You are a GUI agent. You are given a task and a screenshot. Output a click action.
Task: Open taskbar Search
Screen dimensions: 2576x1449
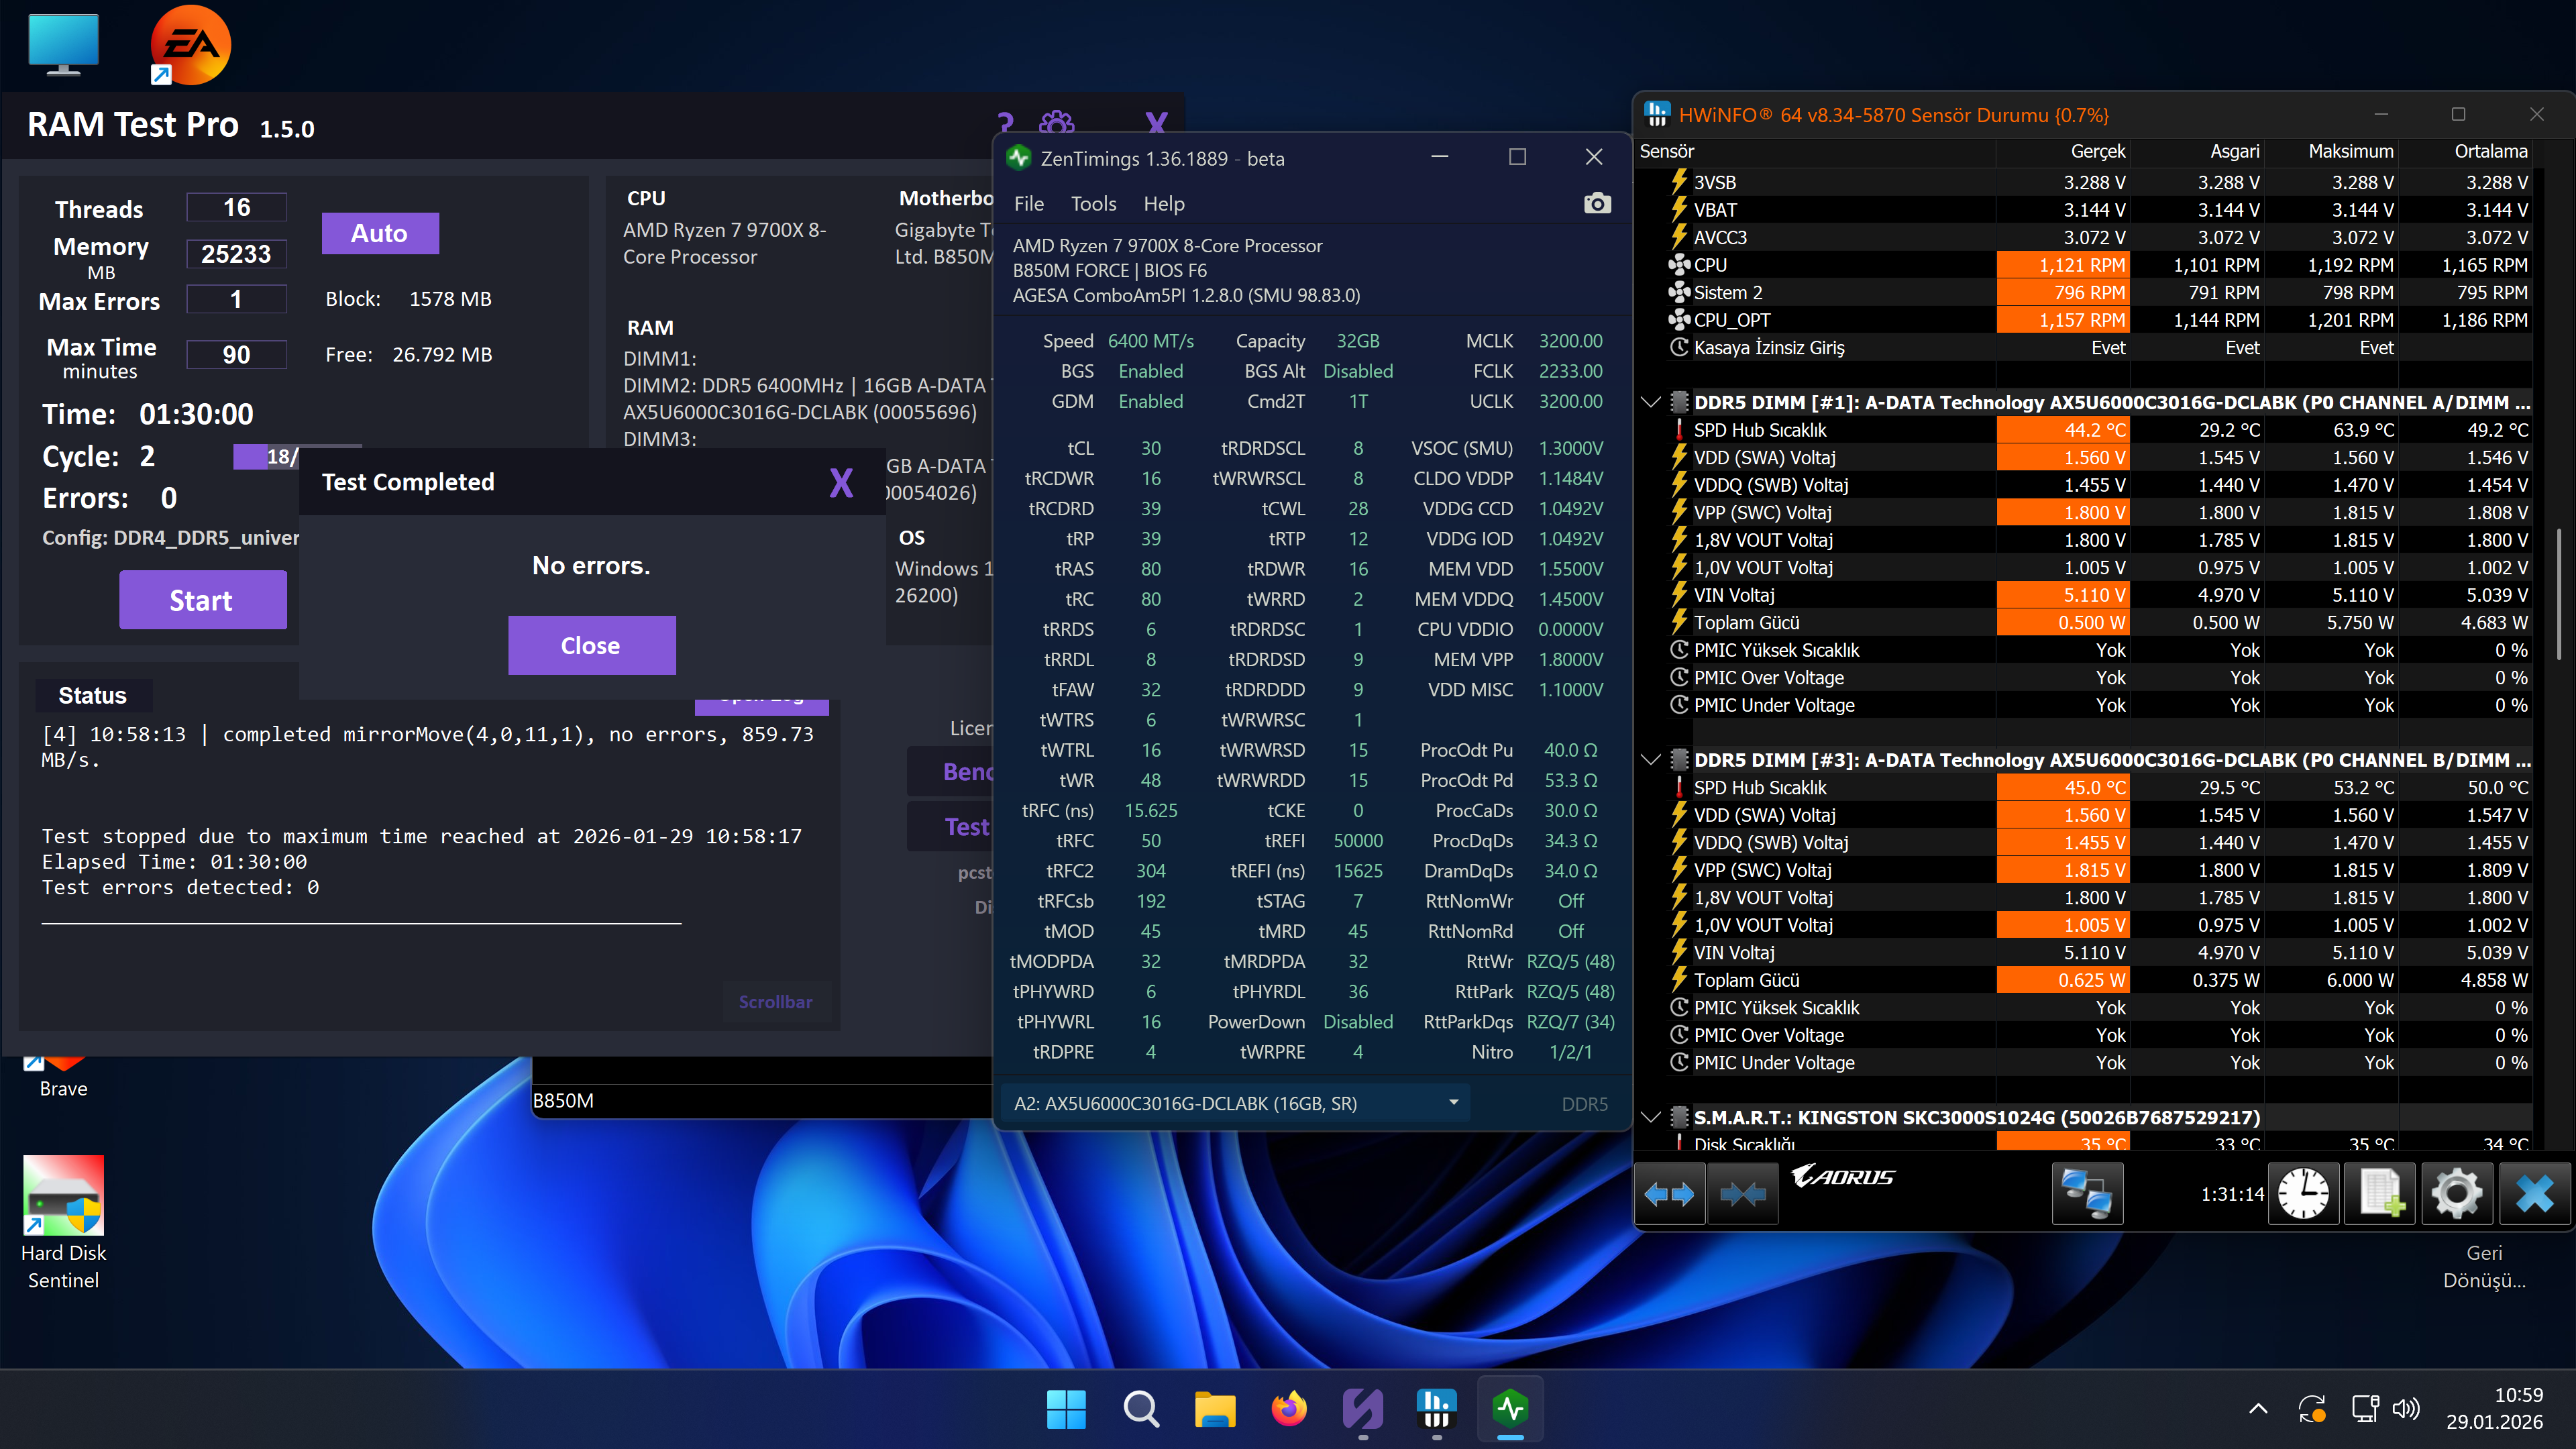tap(1140, 1410)
